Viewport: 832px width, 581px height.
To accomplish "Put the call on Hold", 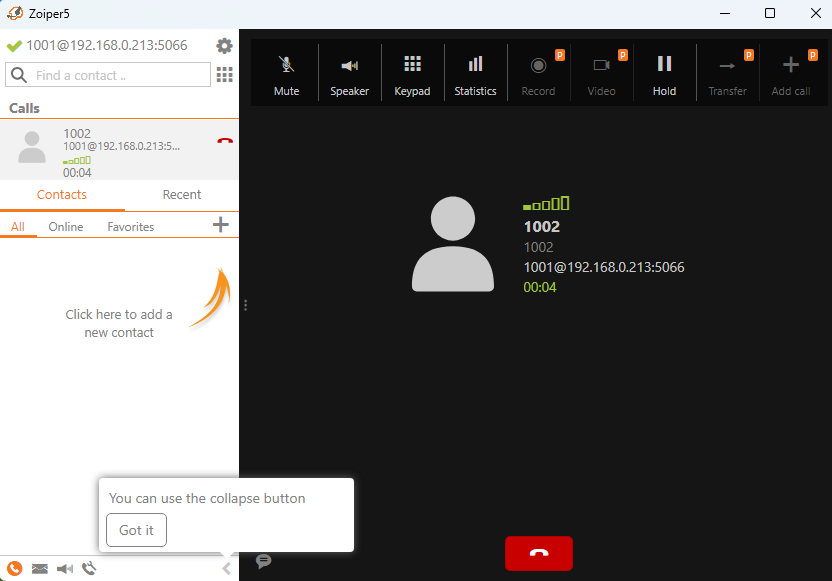I will [664, 73].
